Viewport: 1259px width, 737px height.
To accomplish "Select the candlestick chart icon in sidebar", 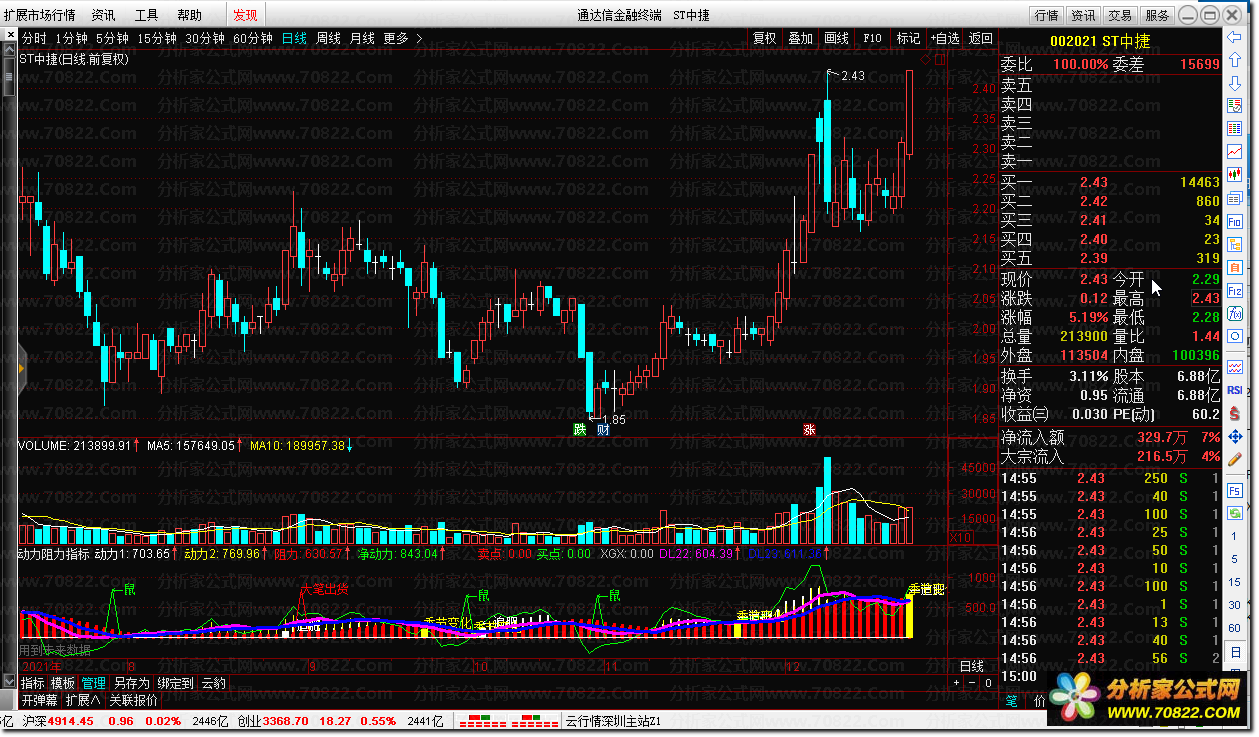I will [x=1234, y=174].
